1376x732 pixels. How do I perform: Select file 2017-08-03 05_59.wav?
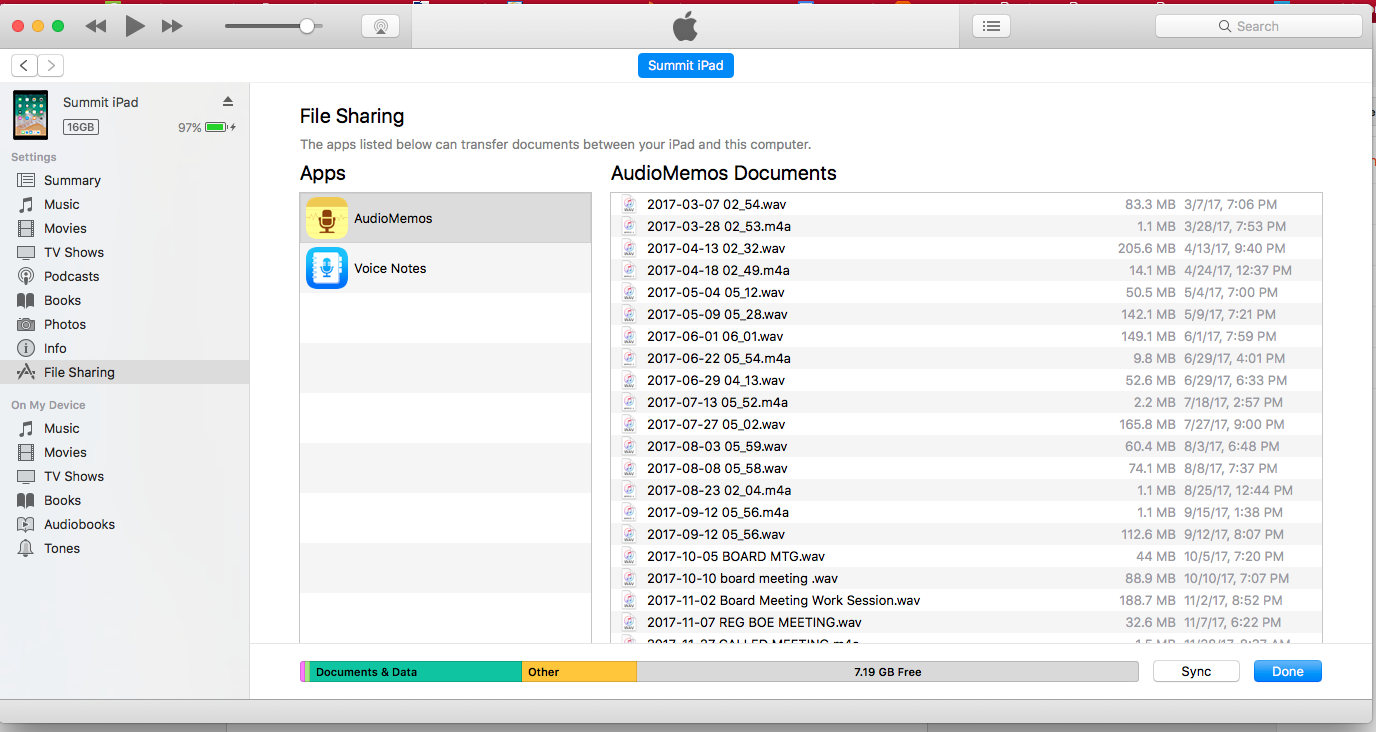tap(966, 446)
